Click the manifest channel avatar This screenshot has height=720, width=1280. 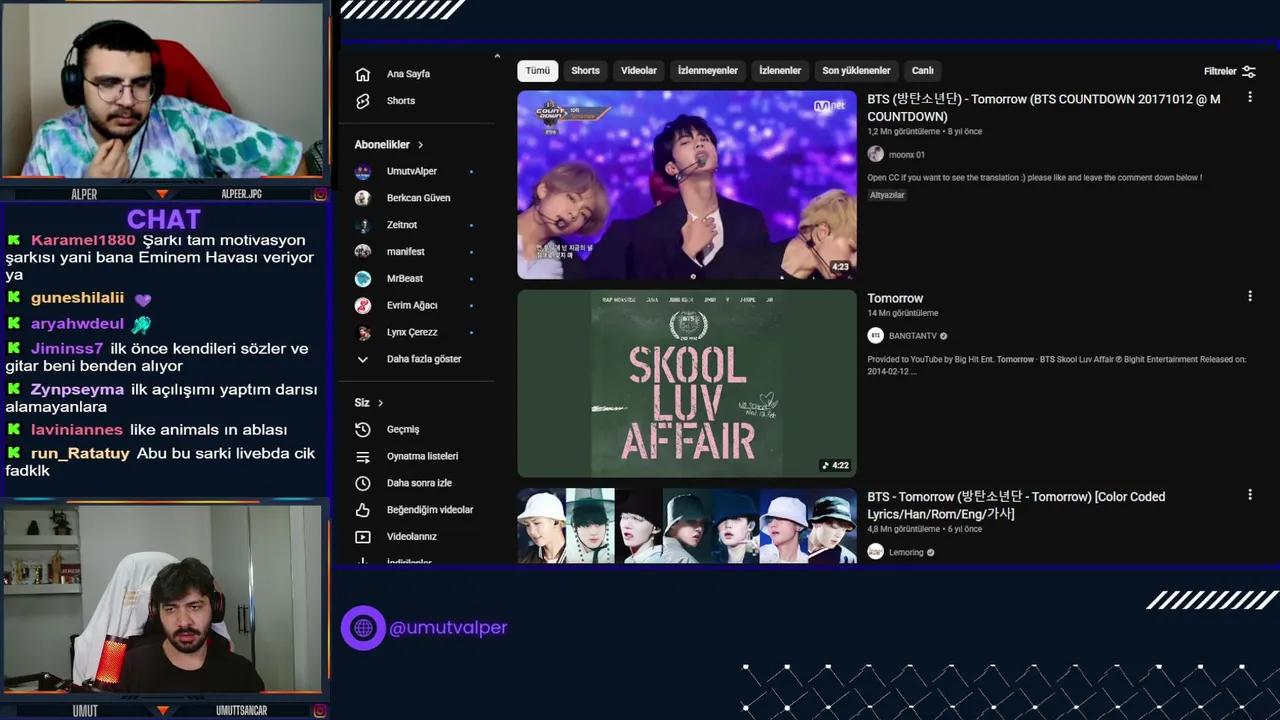click(363, 252)
